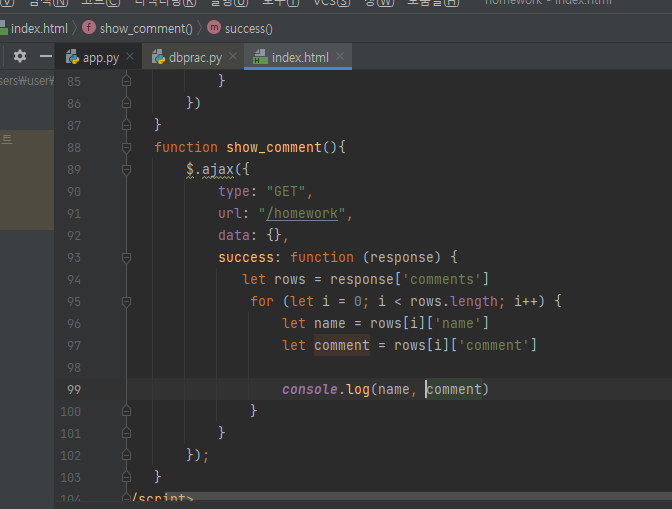Click fold end marker on line 100
The image size is (672, 509).
126,411
